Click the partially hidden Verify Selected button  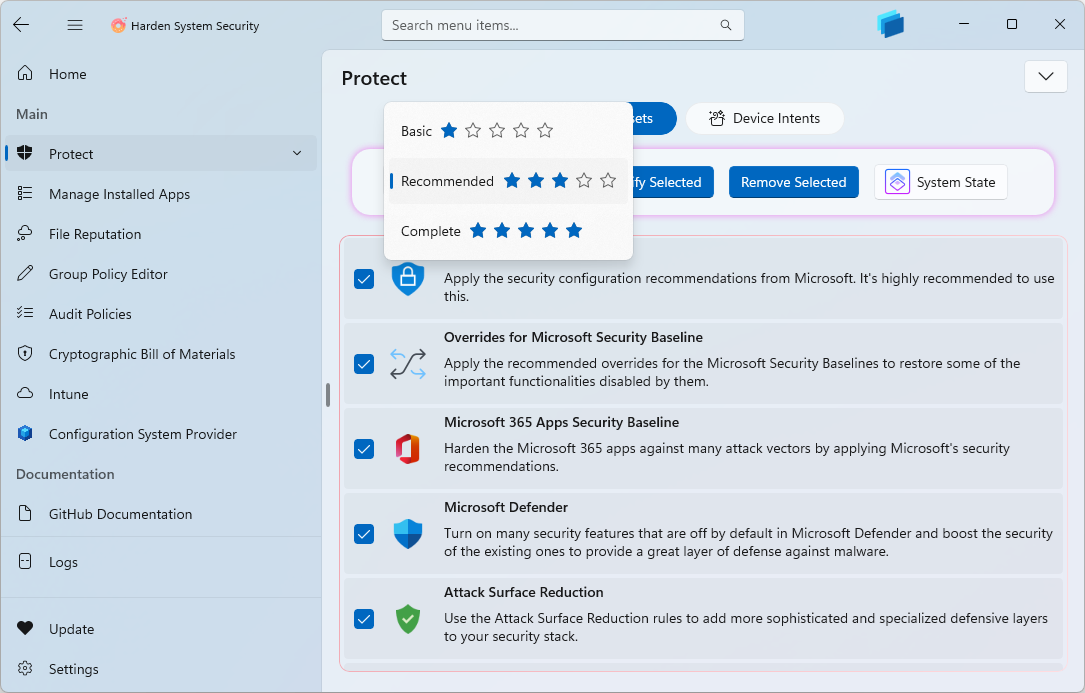pyautogui.click(x=673, y=182)
